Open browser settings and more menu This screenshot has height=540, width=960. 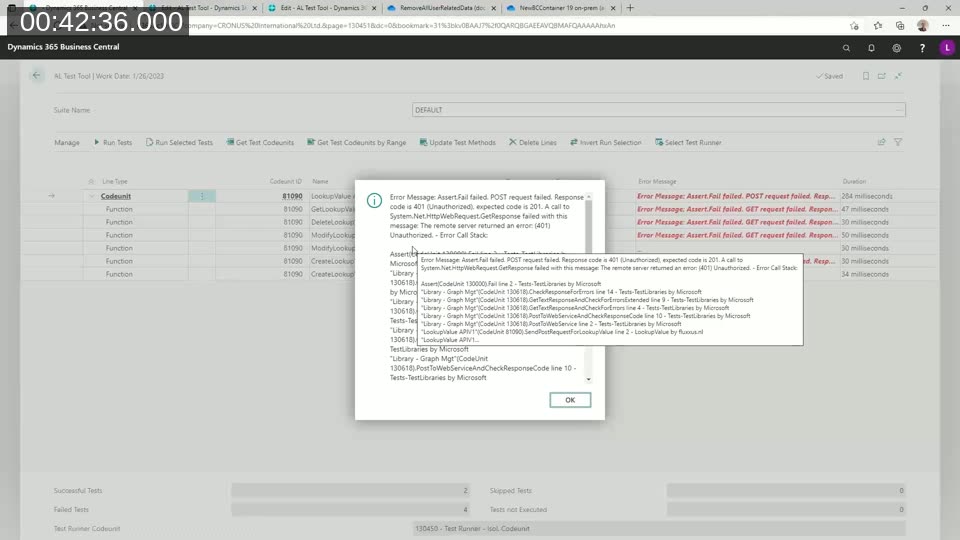946,26
